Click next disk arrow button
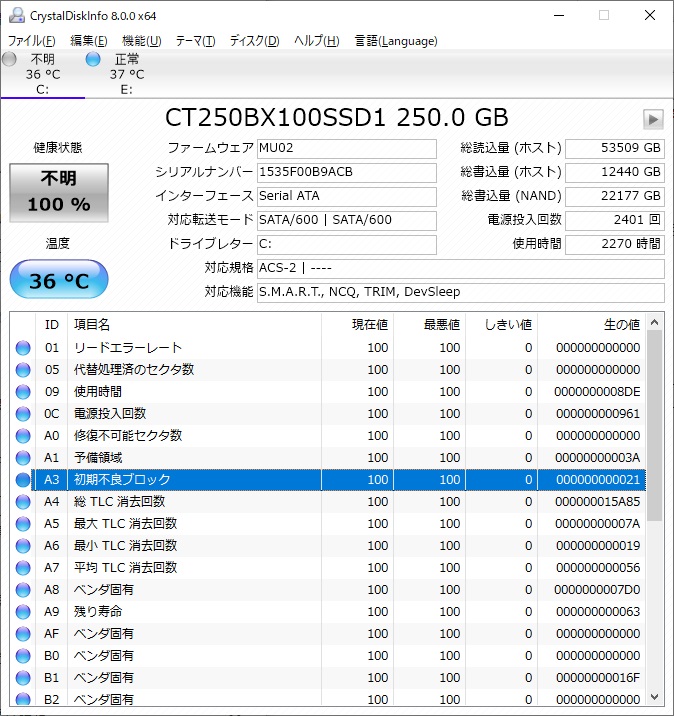This screenshot has width=674, height=716. pos(653,120)
